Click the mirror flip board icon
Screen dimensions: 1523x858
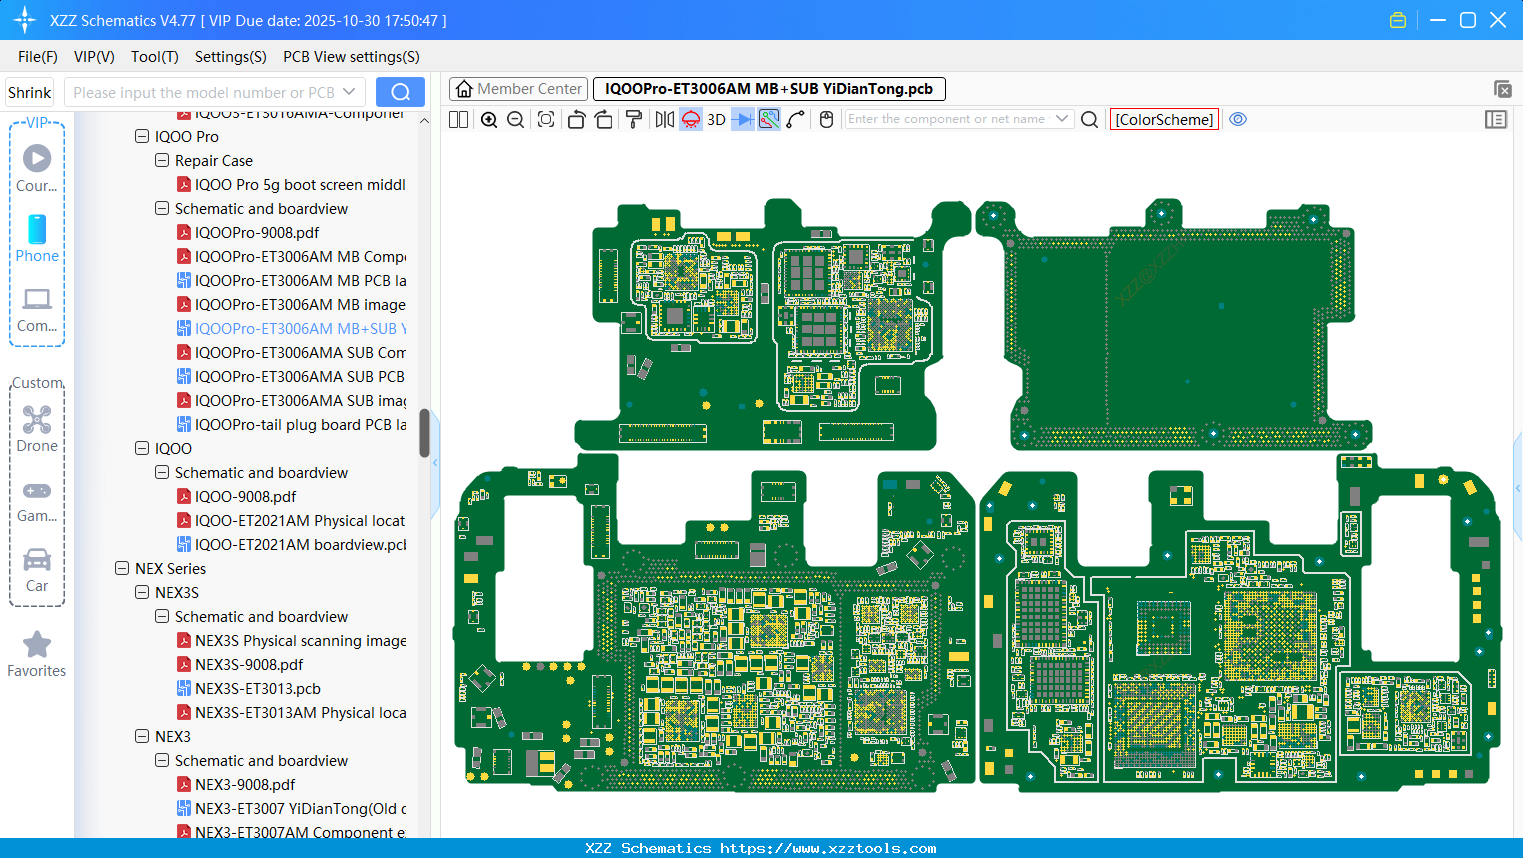[664, 120]
